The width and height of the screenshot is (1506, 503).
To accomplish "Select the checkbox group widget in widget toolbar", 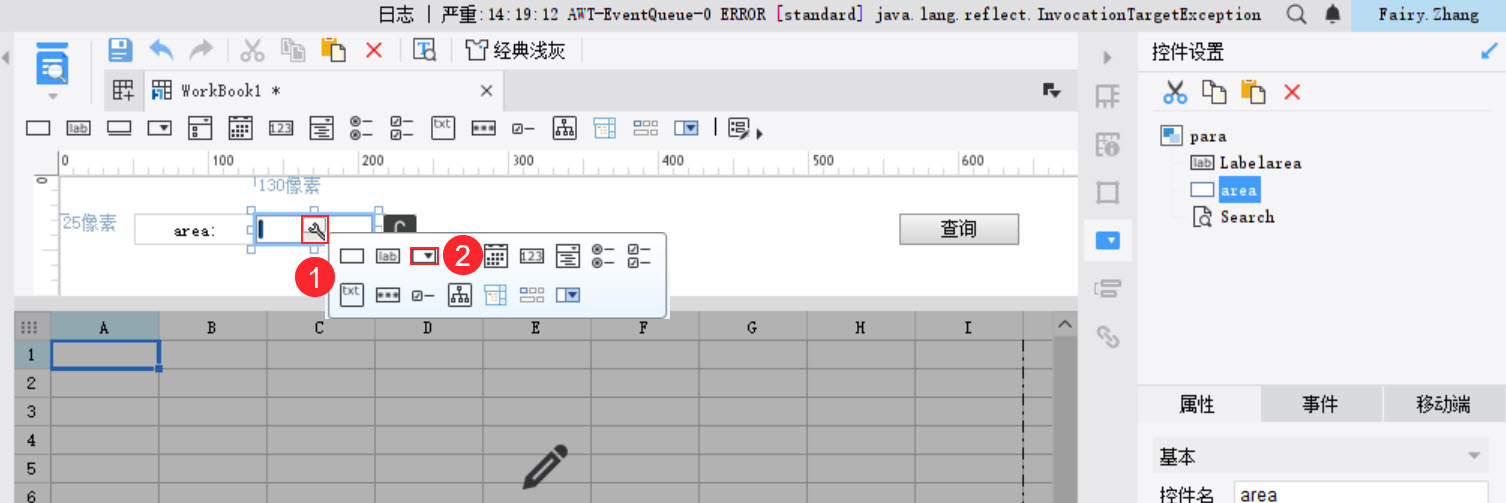I will click(401, 127).
